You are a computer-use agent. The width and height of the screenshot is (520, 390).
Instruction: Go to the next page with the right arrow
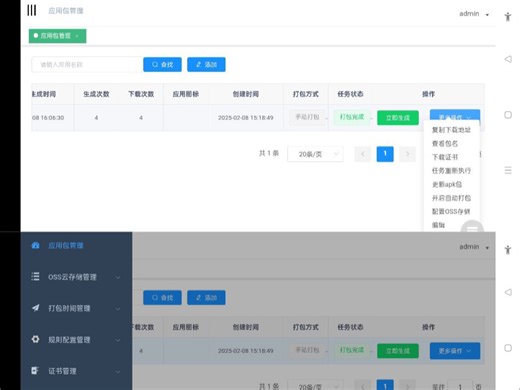[407, 154]
